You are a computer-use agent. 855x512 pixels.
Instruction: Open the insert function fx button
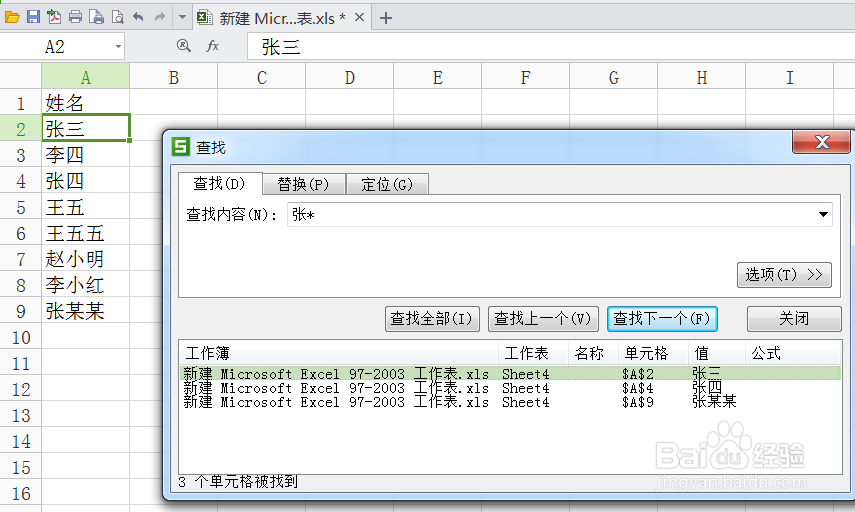point(212,46)
